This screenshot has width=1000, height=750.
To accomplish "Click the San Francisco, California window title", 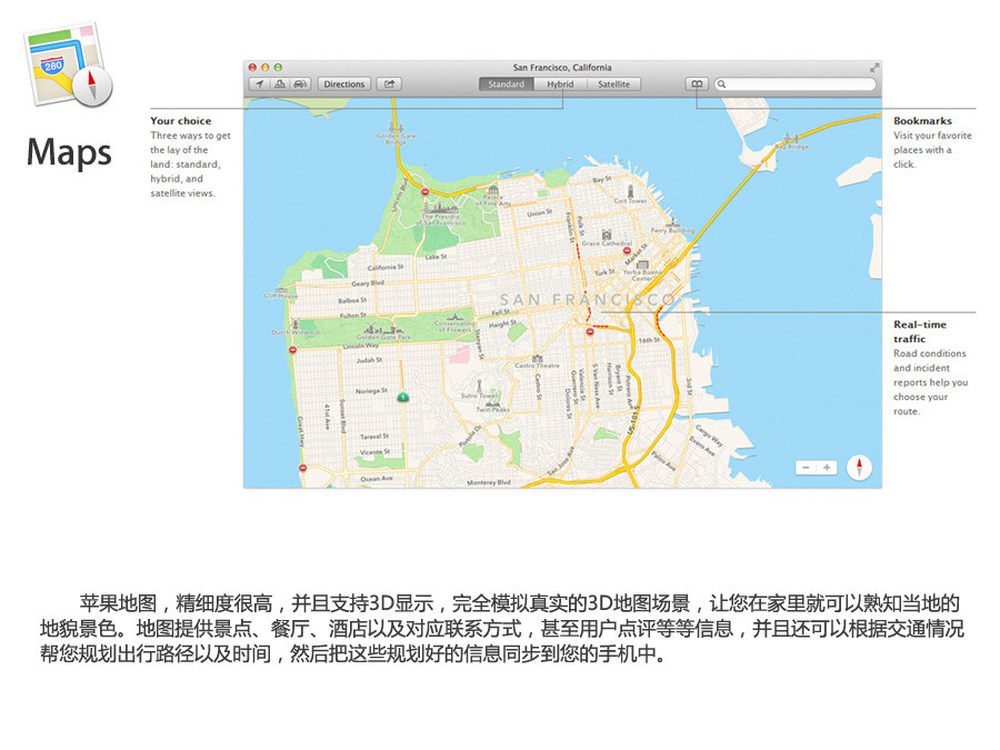I will [x=562, y=68].
